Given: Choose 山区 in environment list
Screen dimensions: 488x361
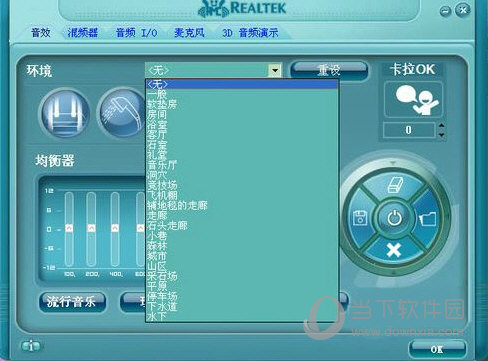Looking at the screenshot, I should coord(242,266).
